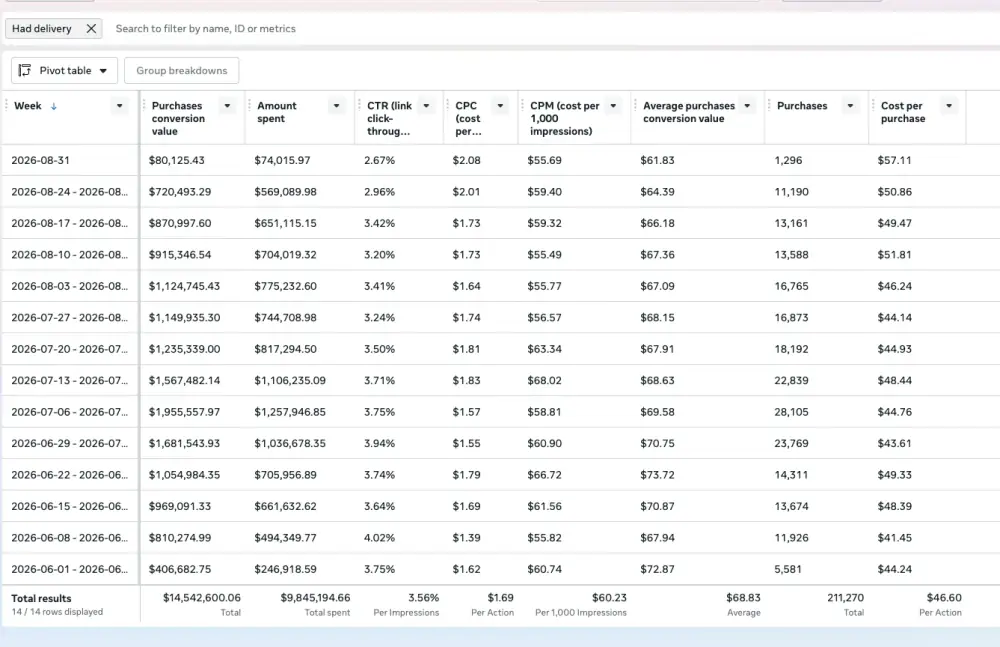Image resolution: width=1000 pixels, height=647 pixels.
Task: Open the Pivot table dropdown
Action: [64, 70]
